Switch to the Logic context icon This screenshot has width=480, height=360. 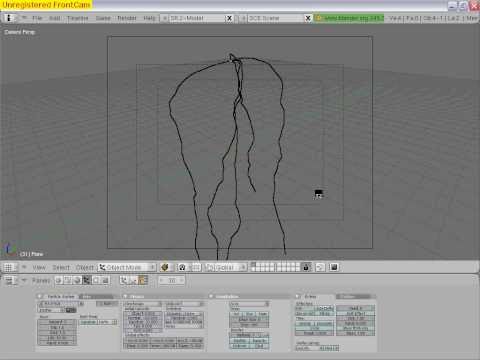click(59, 281)
